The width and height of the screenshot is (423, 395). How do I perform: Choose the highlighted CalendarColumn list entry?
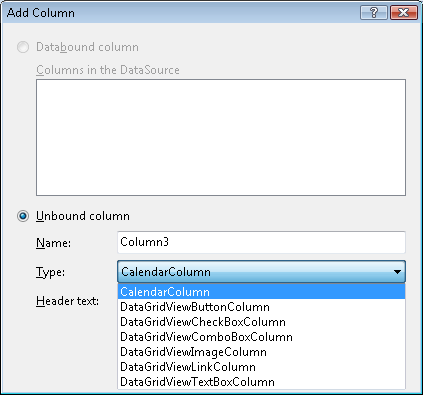click(261, 292)
